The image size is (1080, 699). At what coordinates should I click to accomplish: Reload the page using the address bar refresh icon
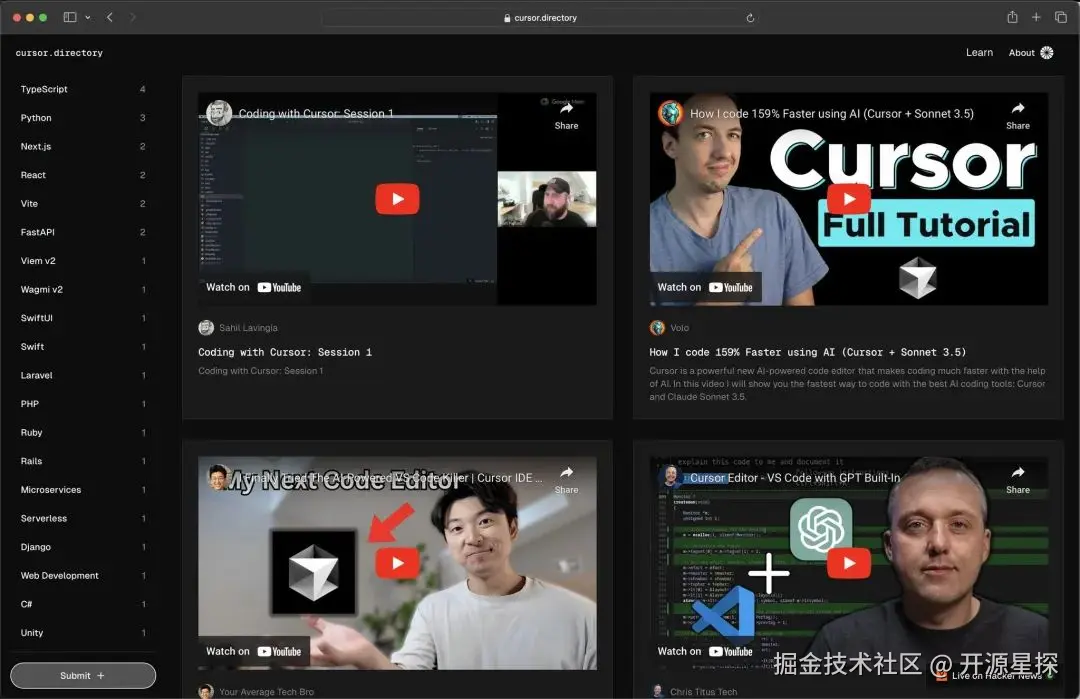click(750, 17)
